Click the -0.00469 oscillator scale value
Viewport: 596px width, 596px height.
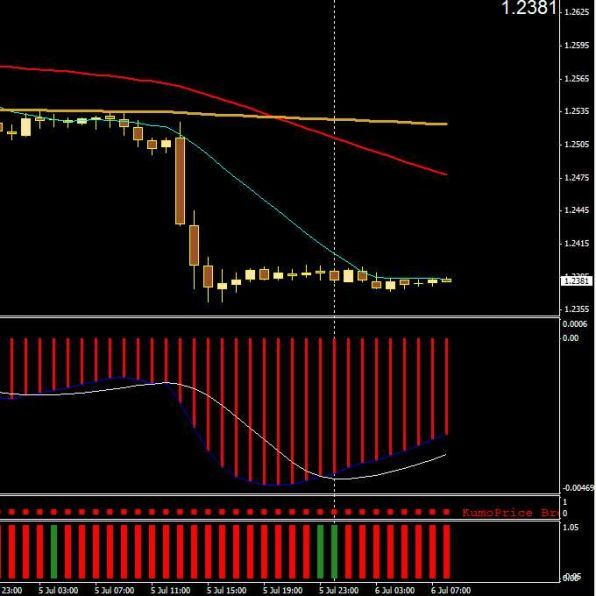point(579,488)
